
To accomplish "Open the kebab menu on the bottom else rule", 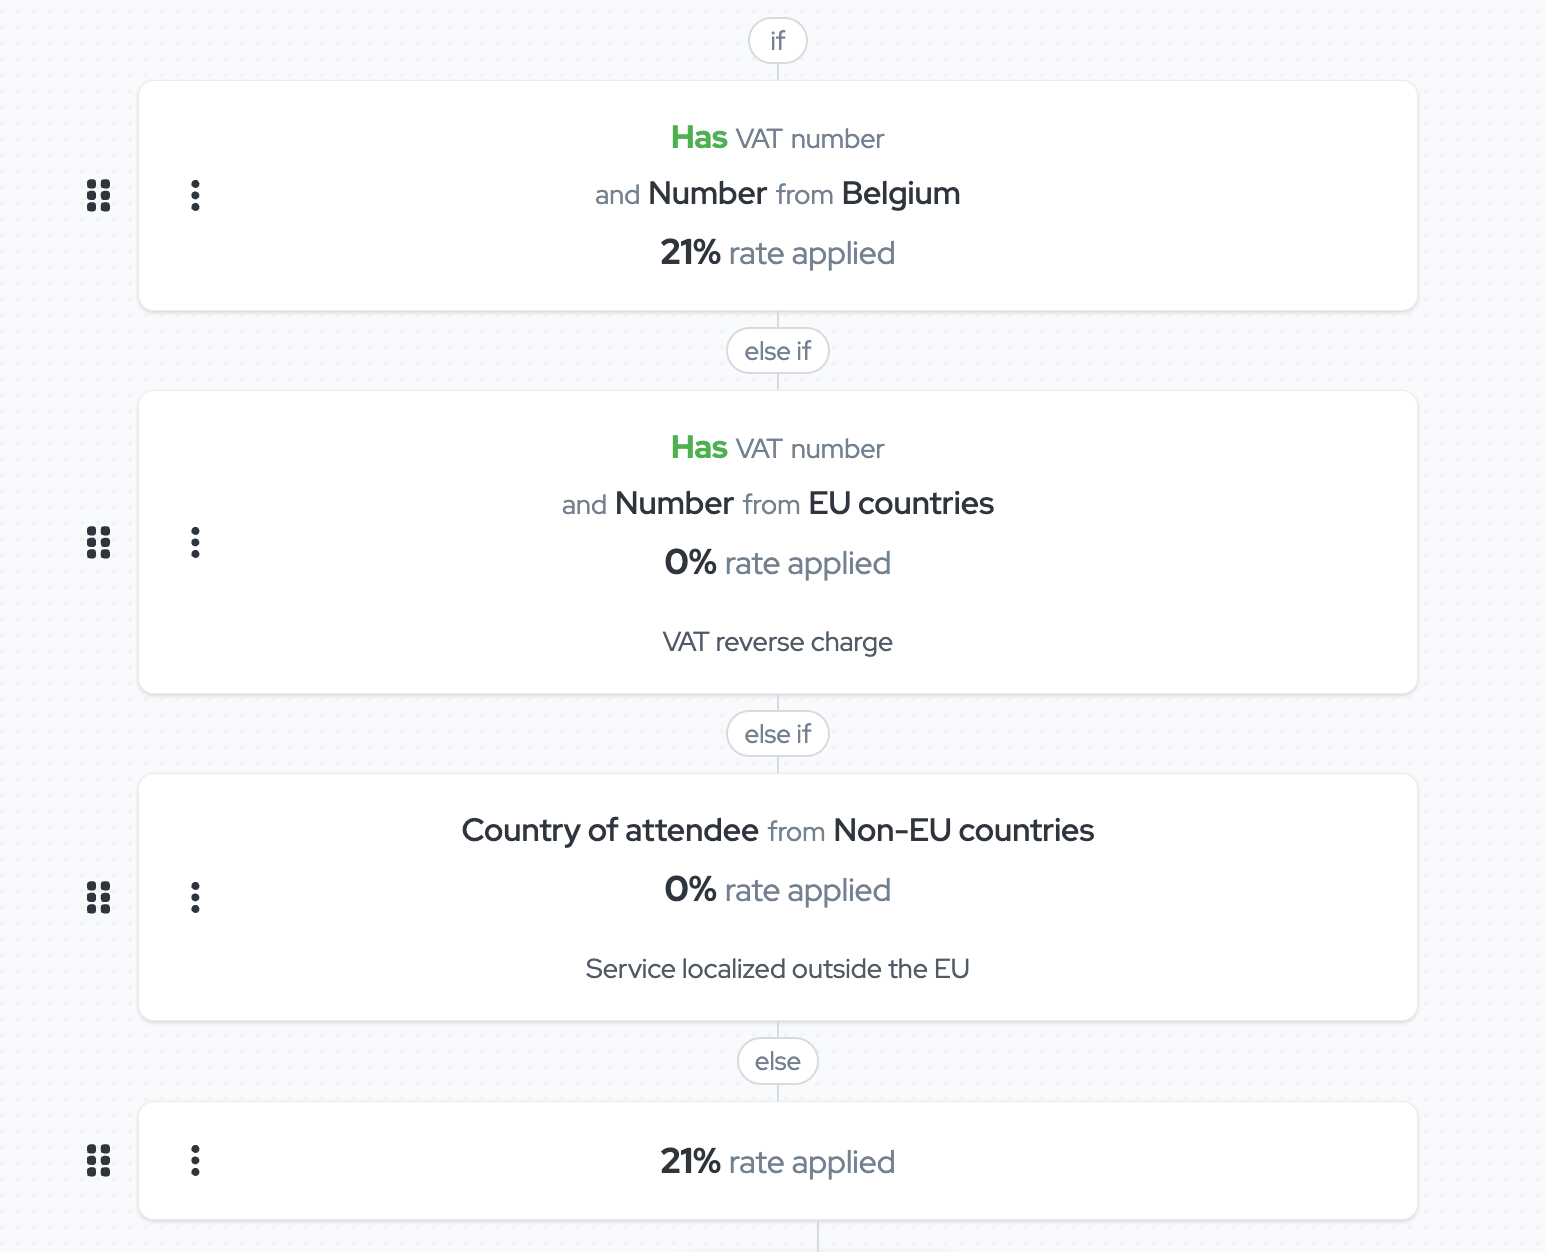I will coord(196,1161).
